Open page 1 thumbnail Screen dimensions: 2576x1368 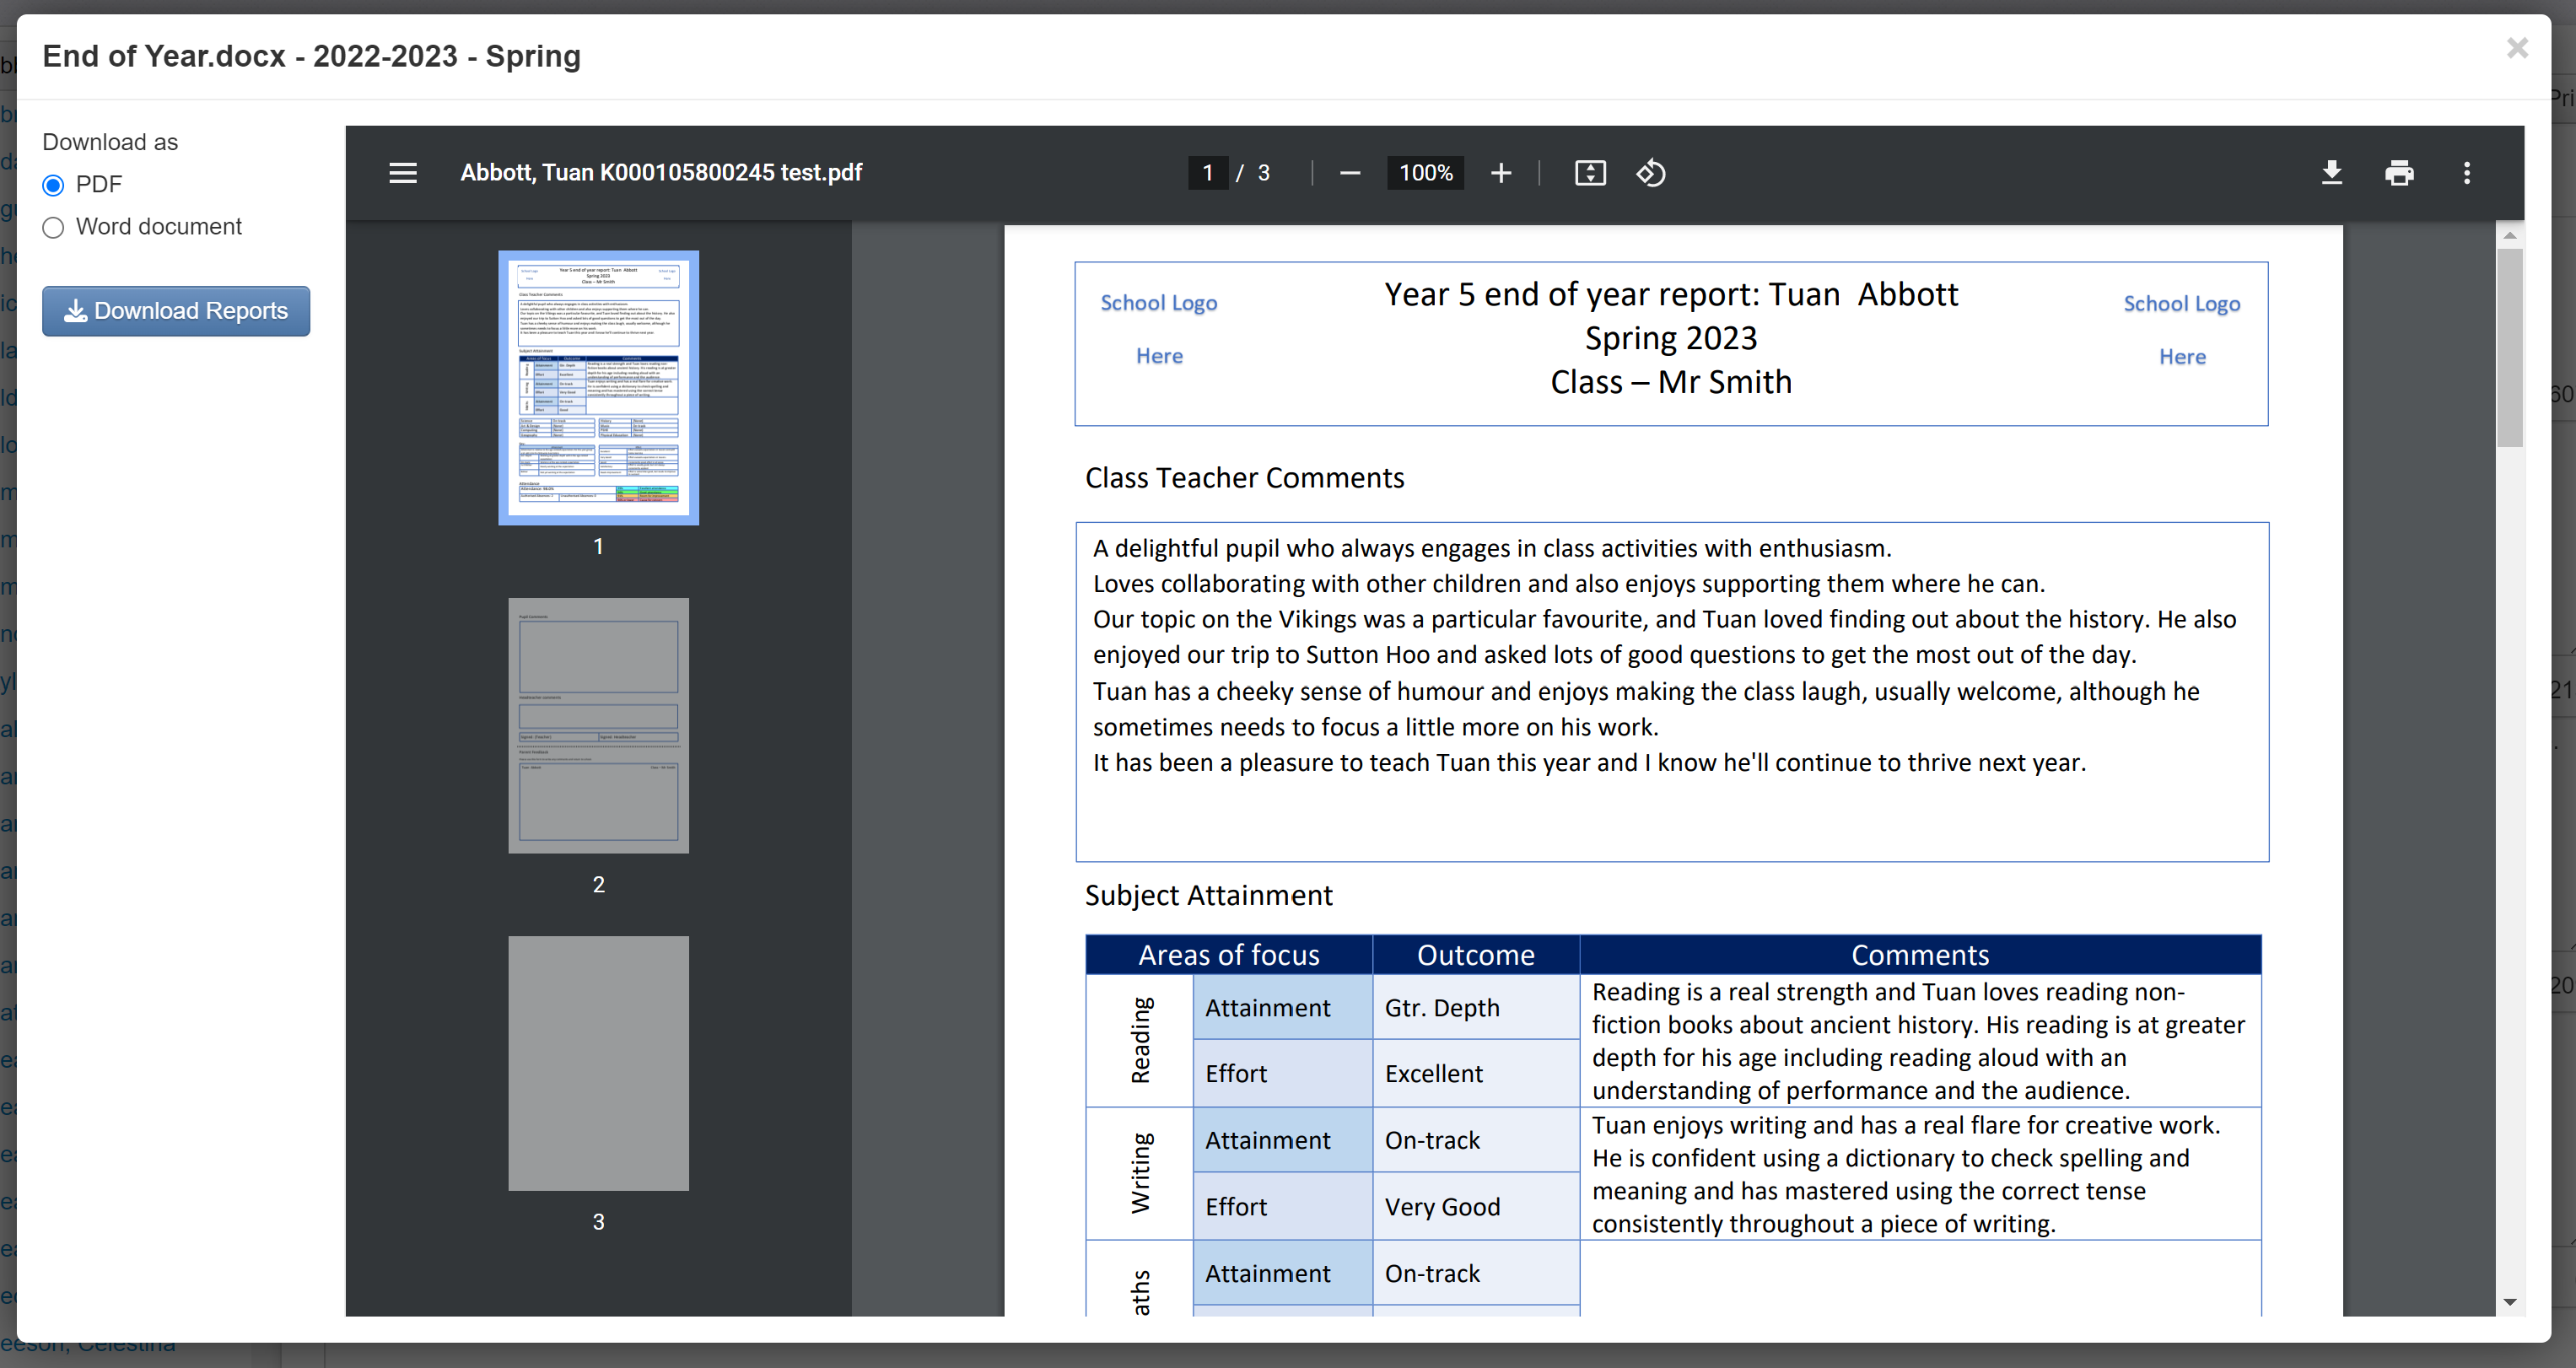point(598,388)
